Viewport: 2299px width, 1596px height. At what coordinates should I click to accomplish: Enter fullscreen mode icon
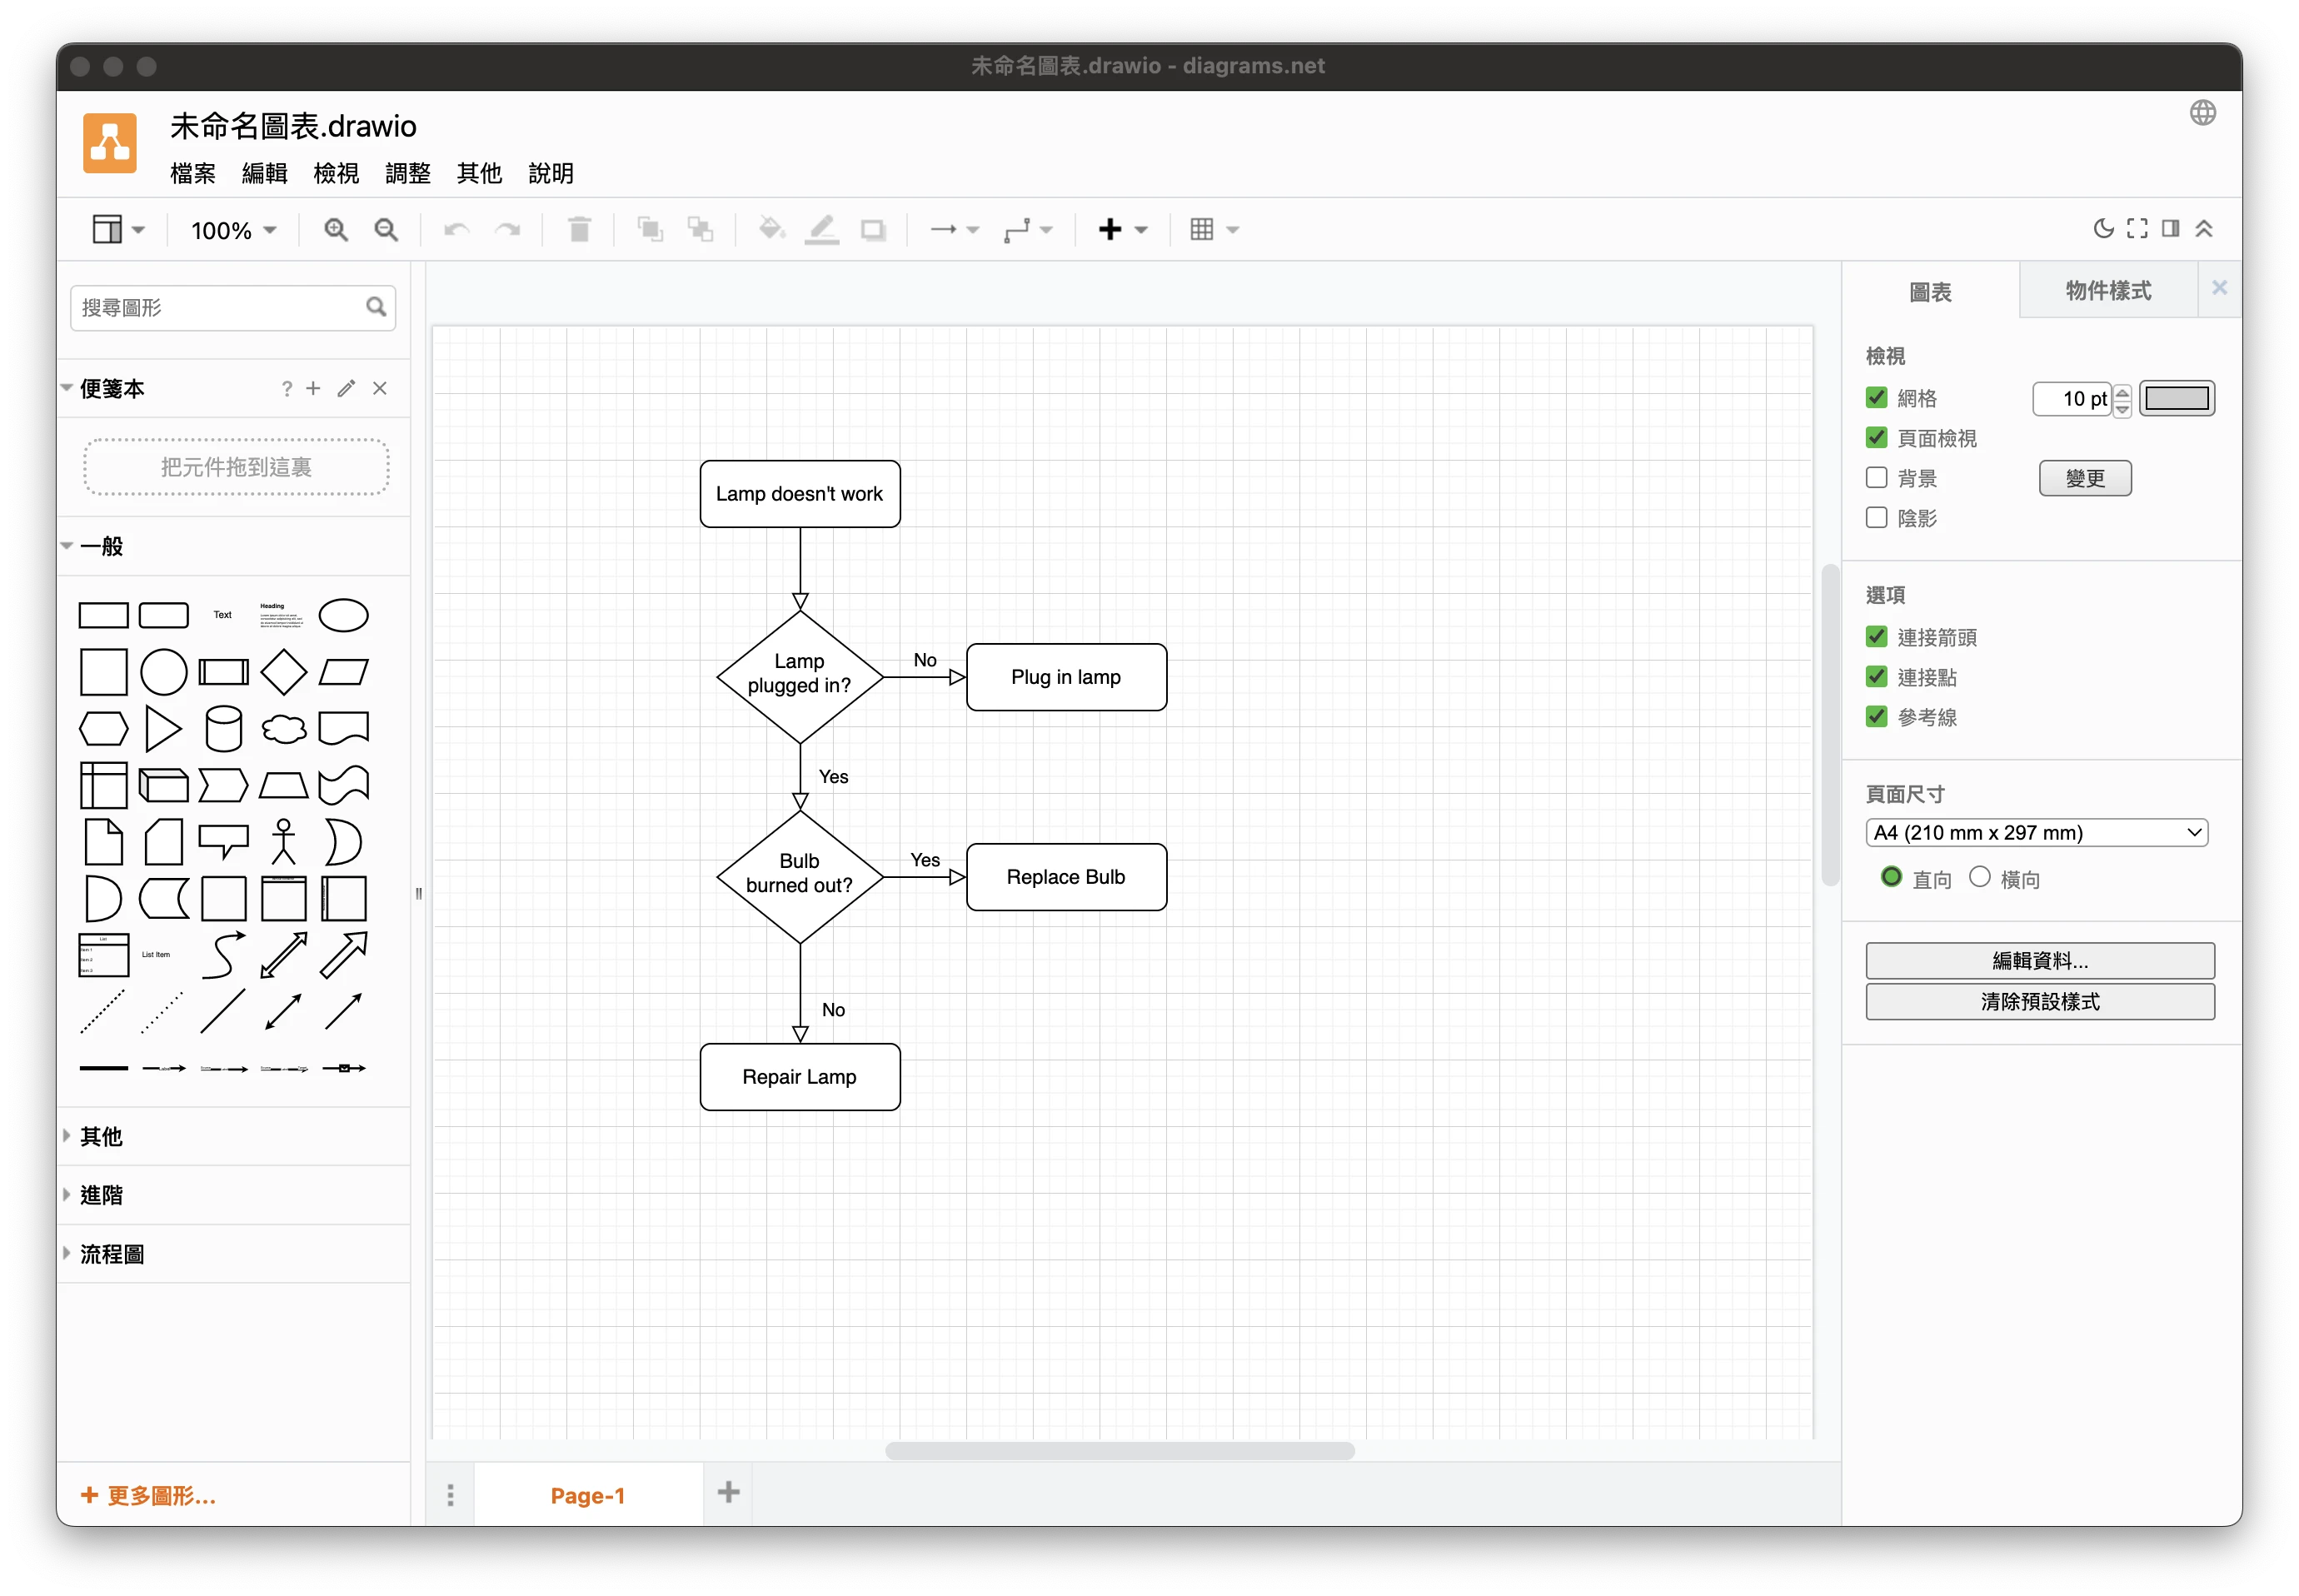tap(2137, 229)
